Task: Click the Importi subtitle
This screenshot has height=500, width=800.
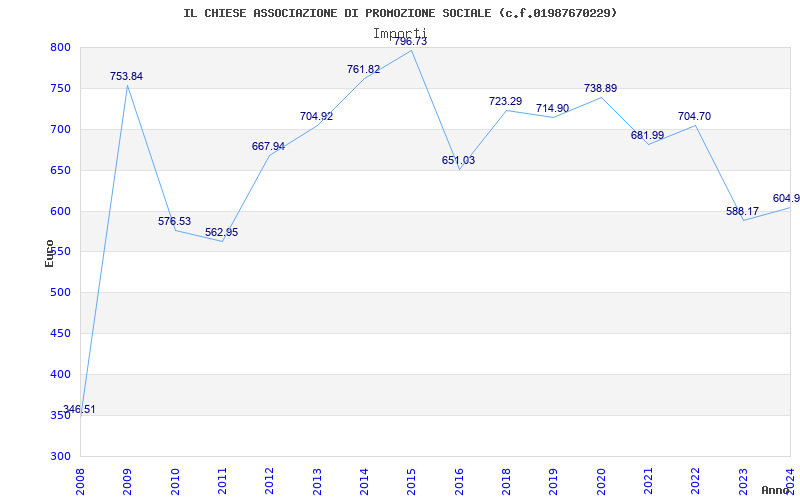Action: tap(399, 34)
